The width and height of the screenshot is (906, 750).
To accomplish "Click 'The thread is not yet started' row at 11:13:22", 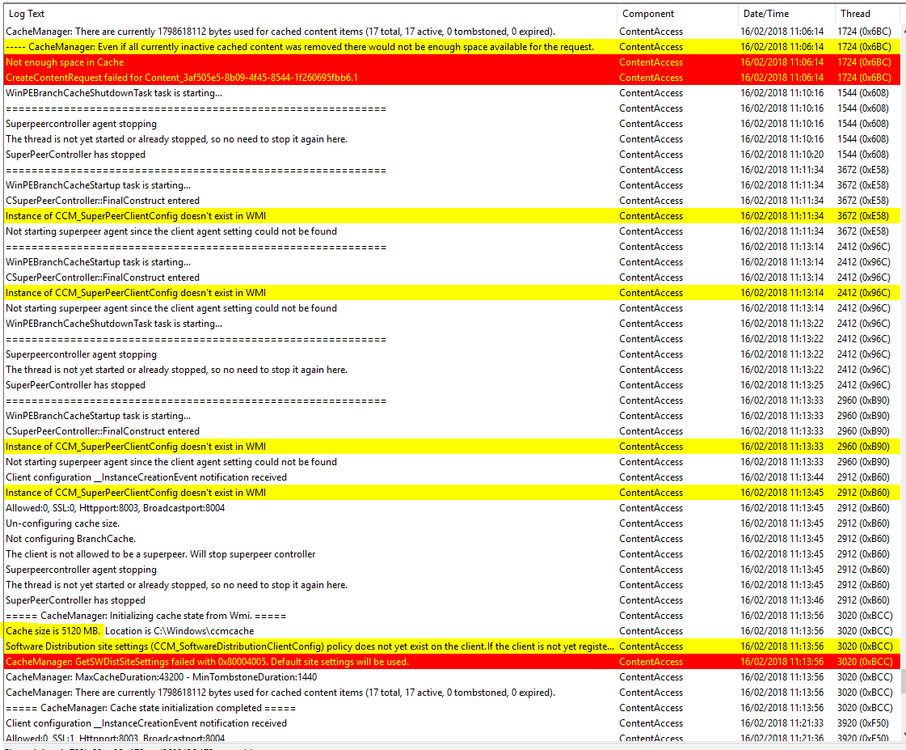I will click(x=452, y=370).
